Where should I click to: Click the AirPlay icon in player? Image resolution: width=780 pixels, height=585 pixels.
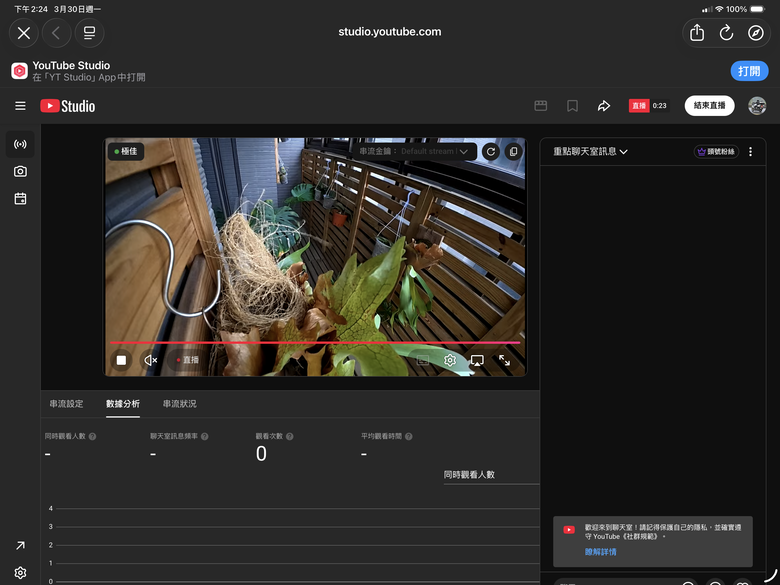pos(477,360)
